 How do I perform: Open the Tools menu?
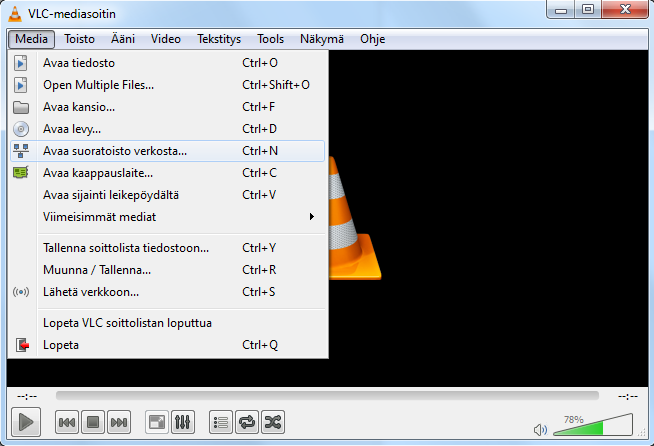click(270, 39)
